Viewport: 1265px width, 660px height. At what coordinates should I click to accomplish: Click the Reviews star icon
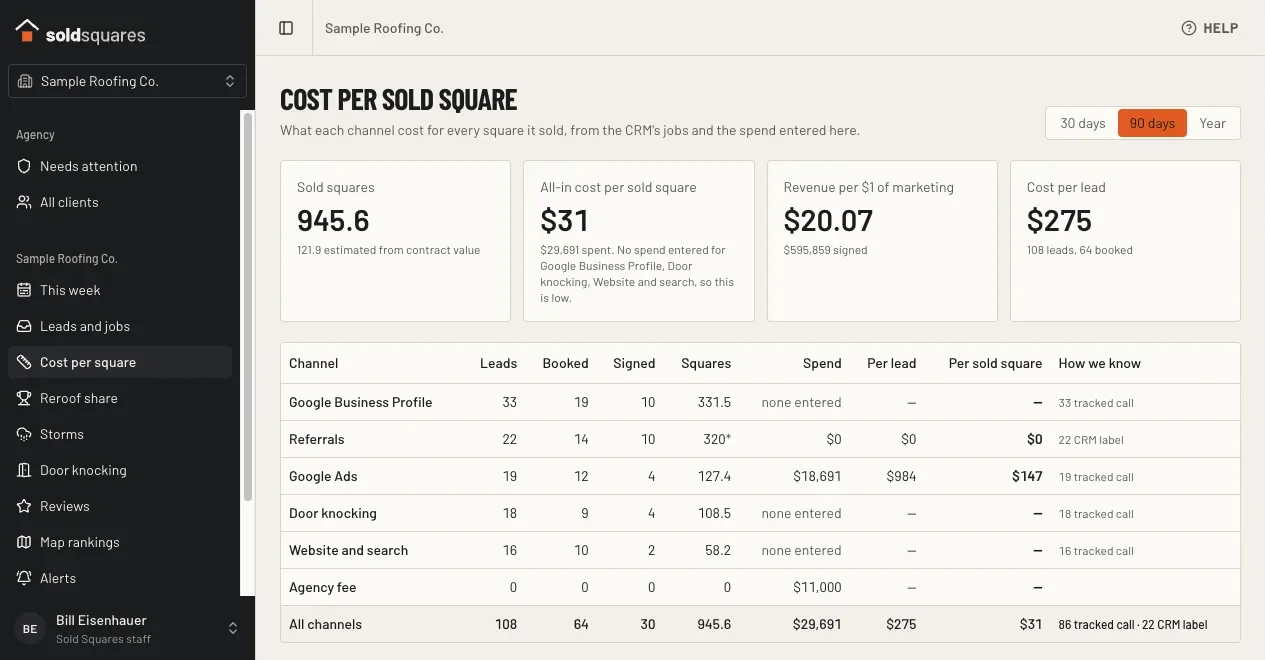point(24,506)
